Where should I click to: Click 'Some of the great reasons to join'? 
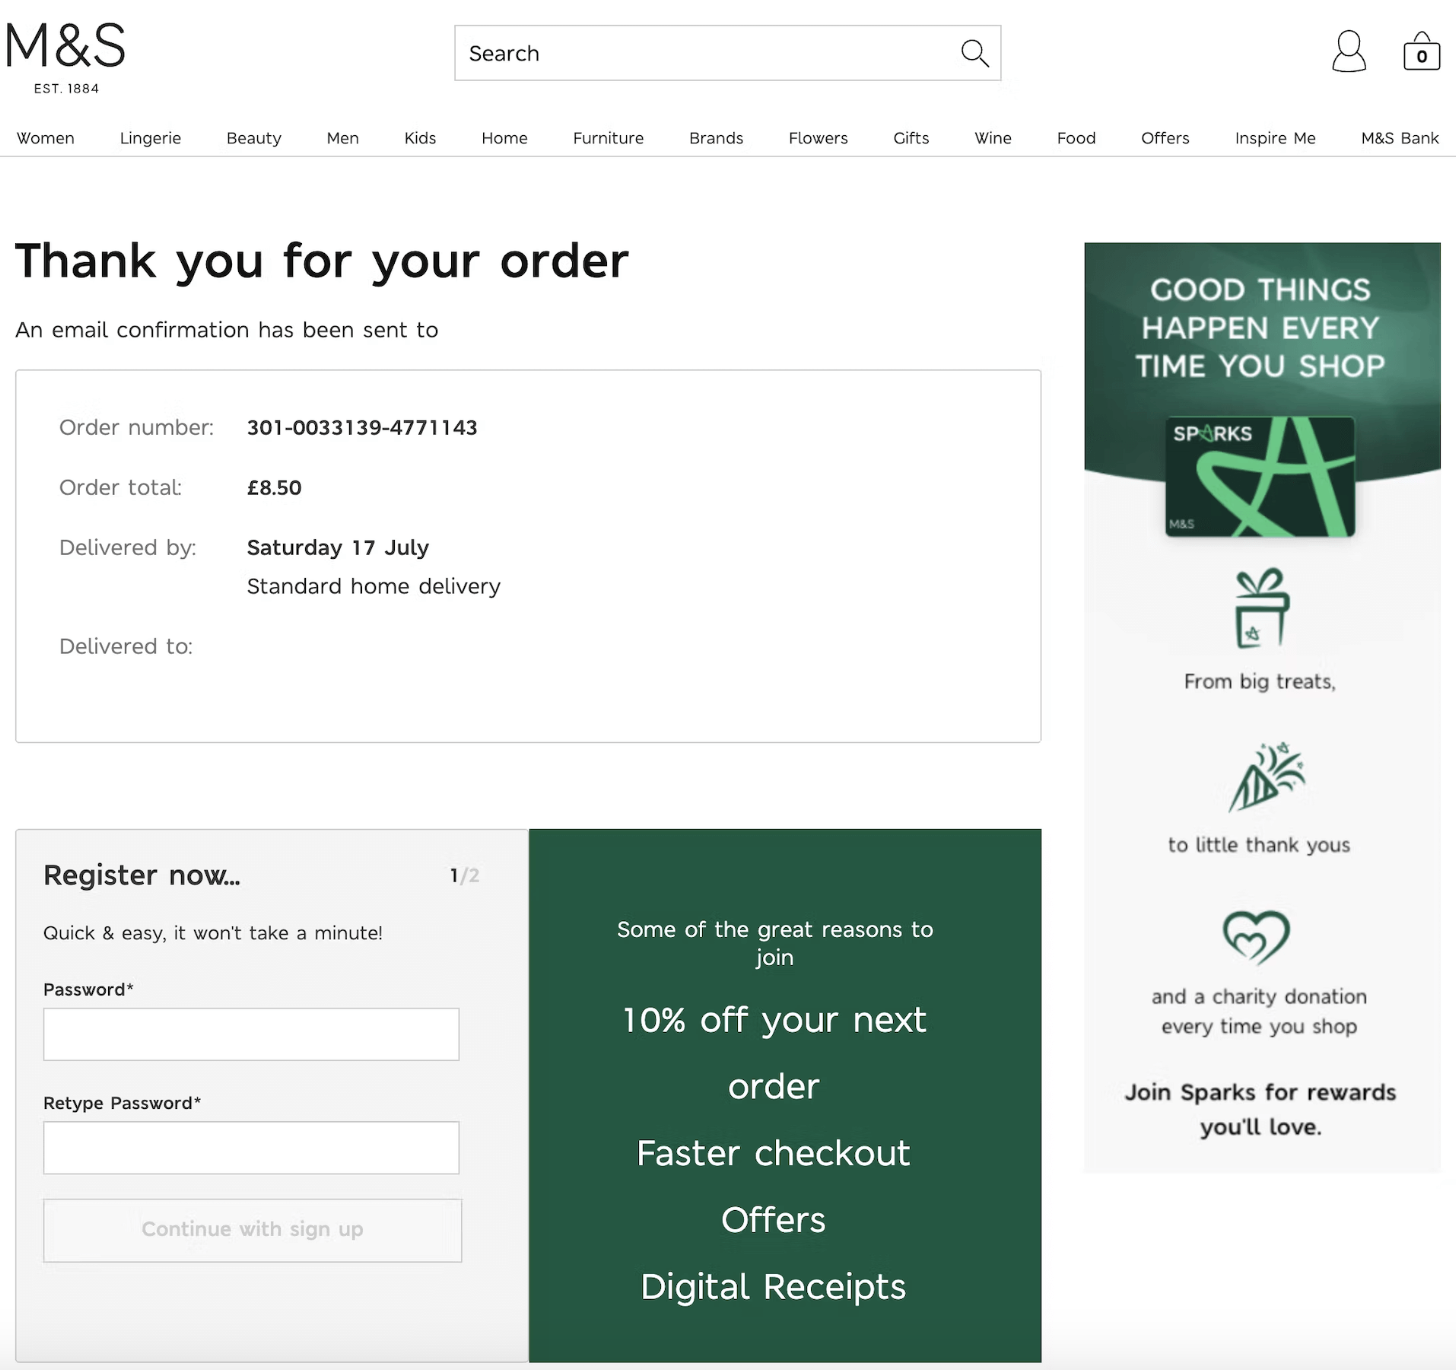775,943
